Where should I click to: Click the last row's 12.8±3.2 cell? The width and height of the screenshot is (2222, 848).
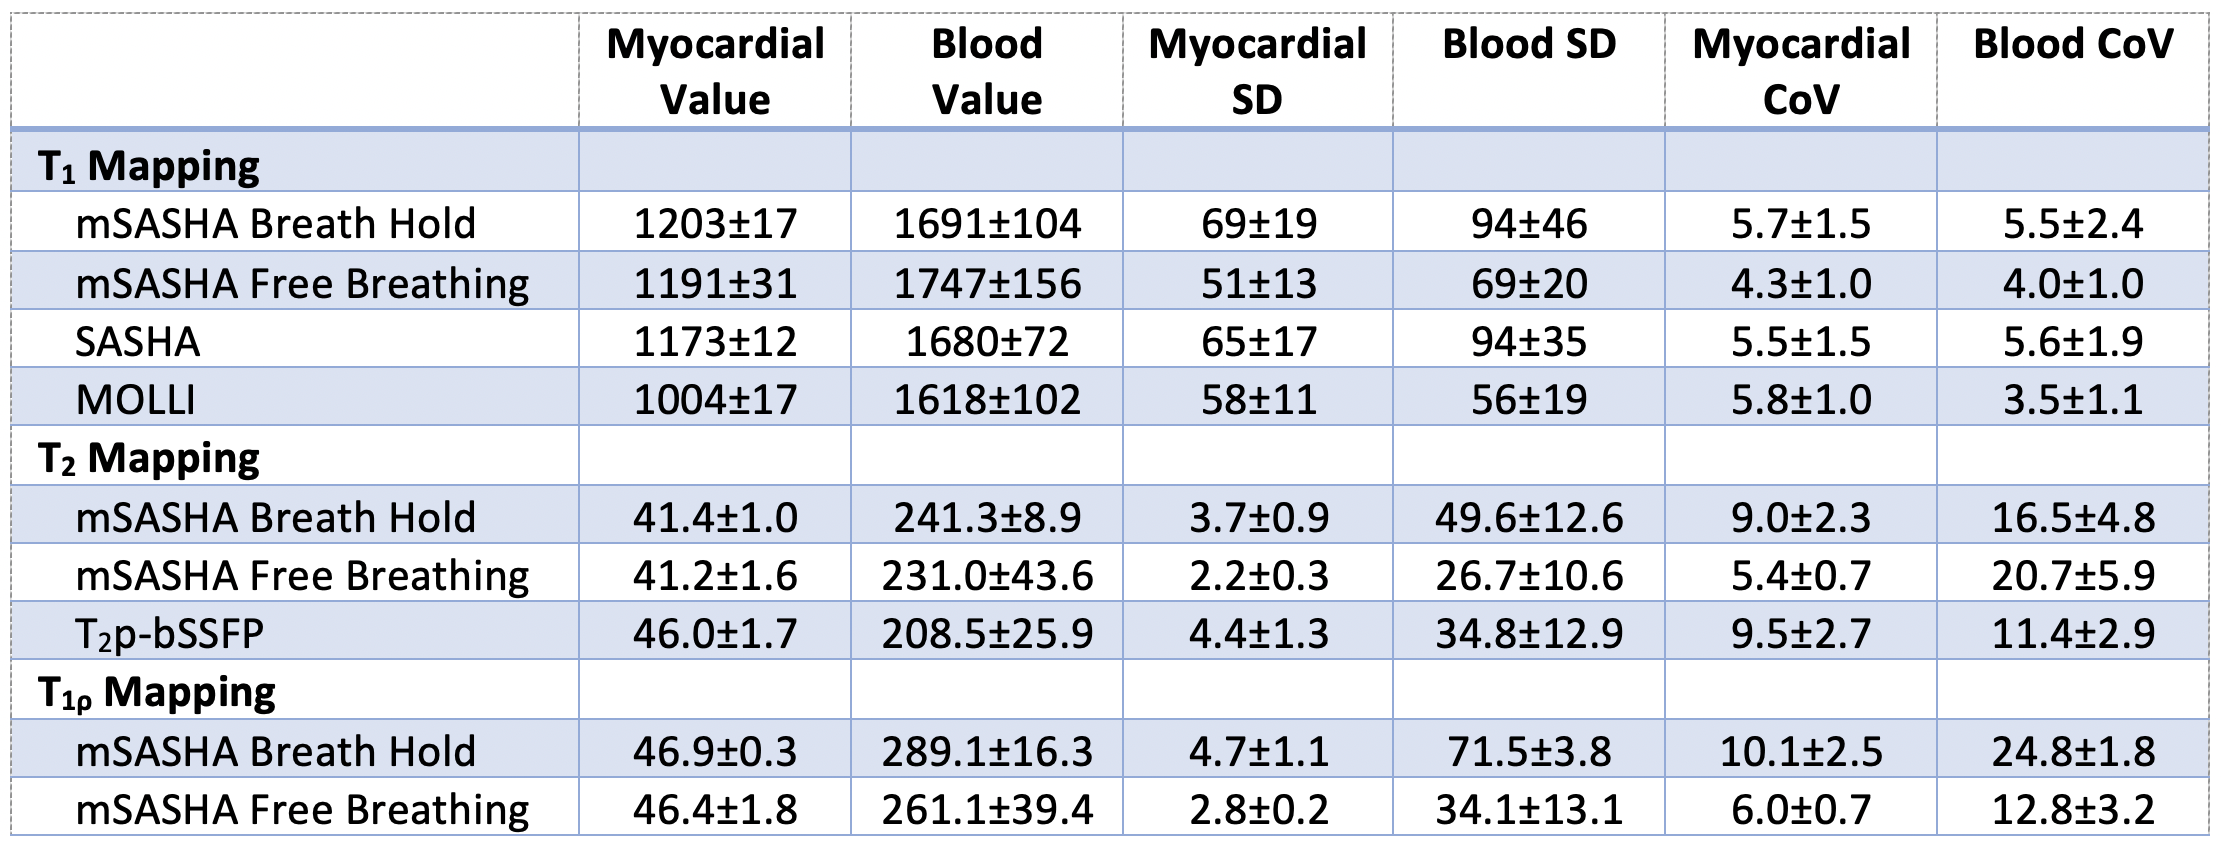2072,809
